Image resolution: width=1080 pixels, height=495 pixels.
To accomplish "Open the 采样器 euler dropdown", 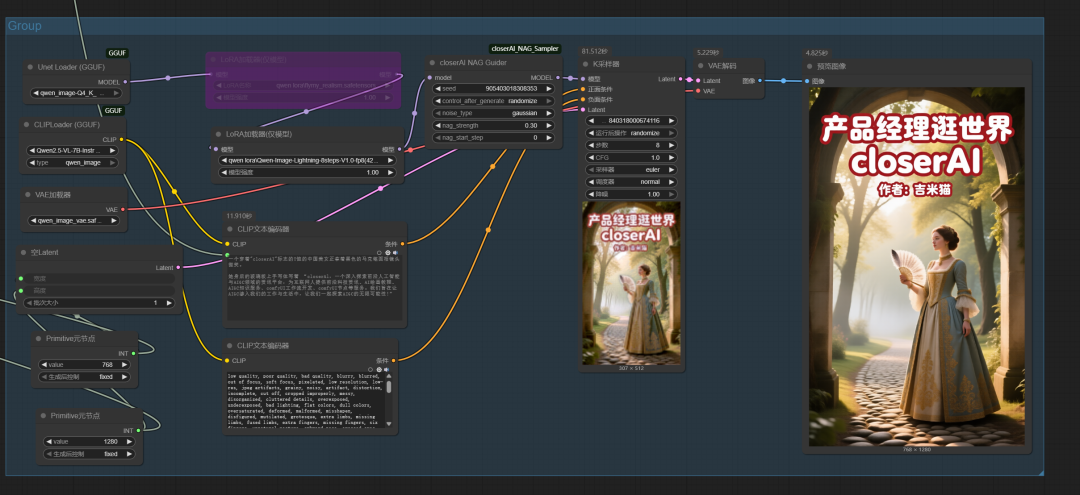I will (632, 169).
